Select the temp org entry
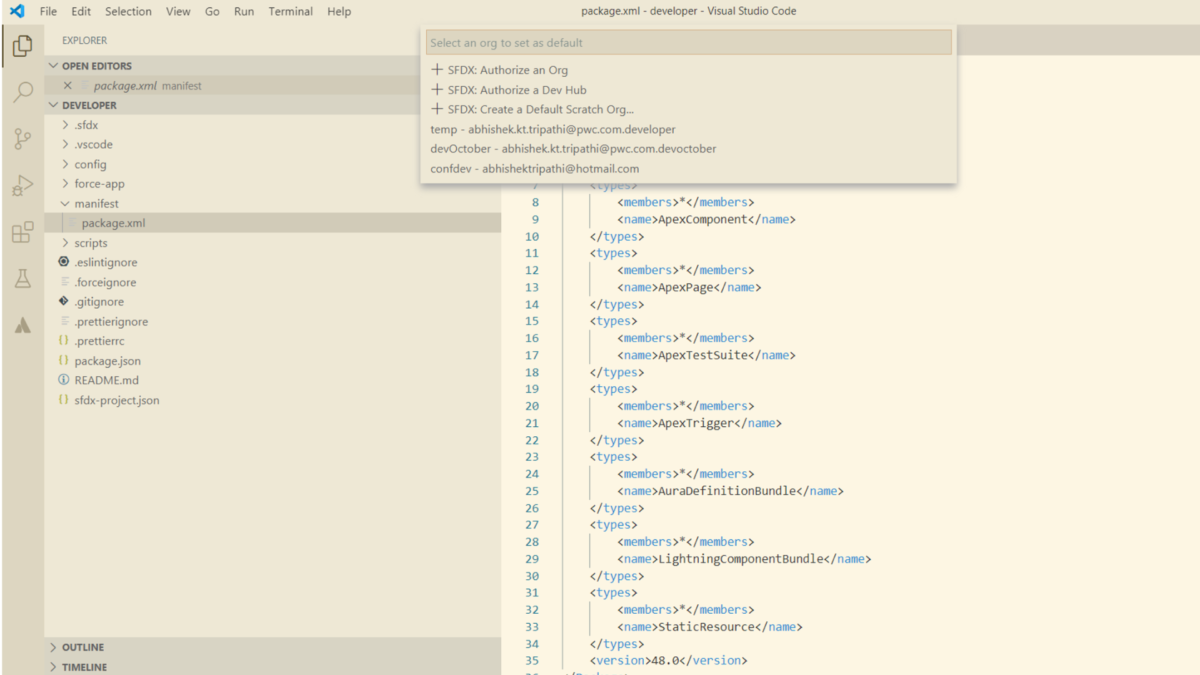The height and width of the screenshot is (675, 1200). tap(688, 129)
